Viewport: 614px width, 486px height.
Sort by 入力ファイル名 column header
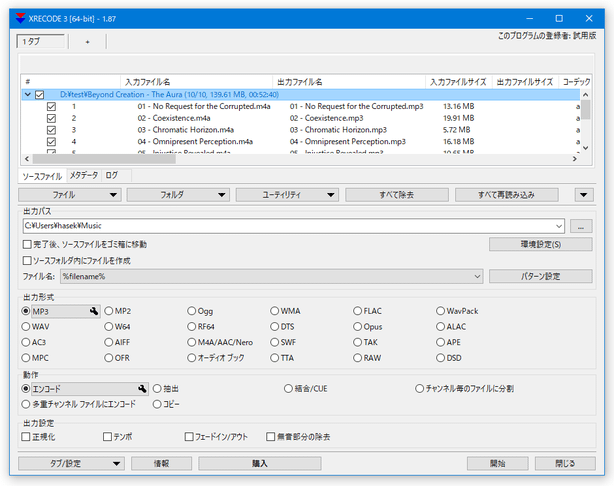(x=196, y=82)
